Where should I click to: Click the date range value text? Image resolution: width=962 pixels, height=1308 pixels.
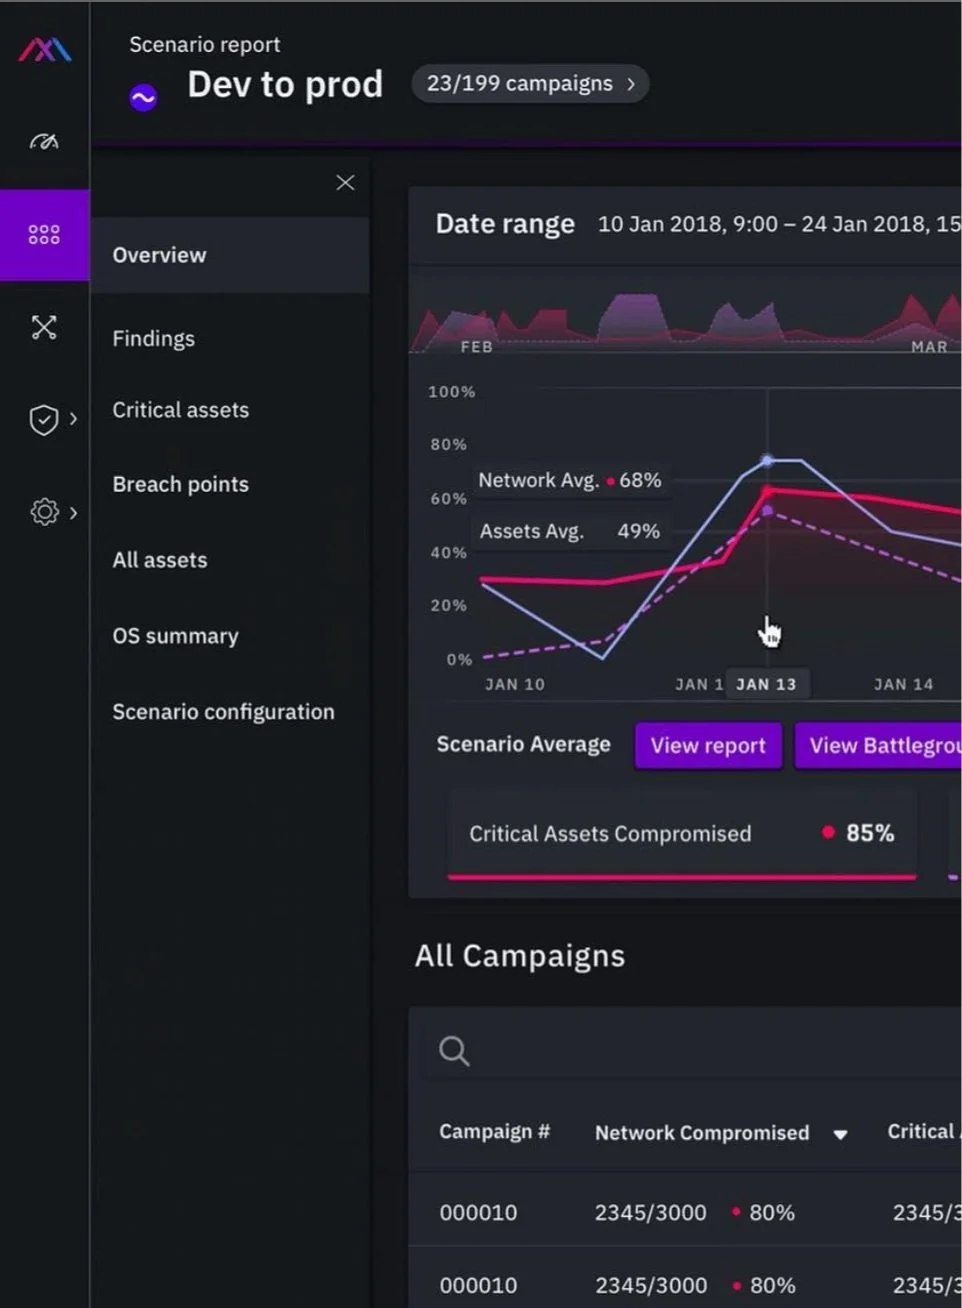[x=779, y=224]
